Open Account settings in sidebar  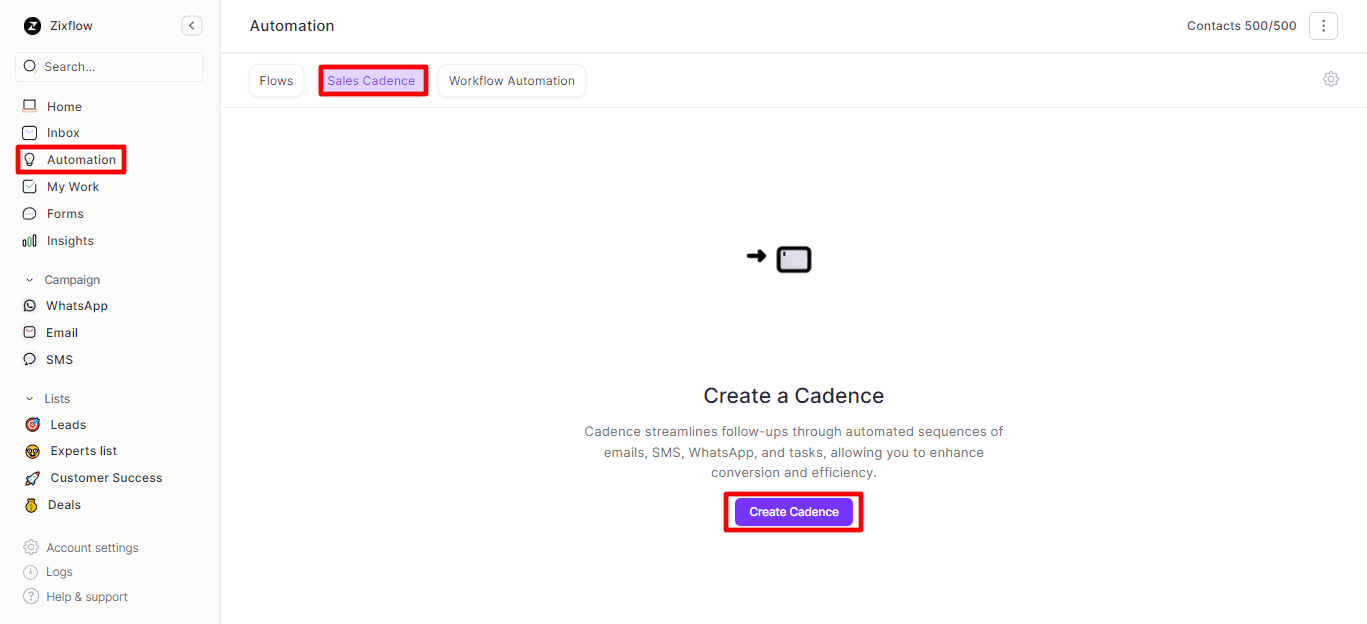tap(92, 548)
